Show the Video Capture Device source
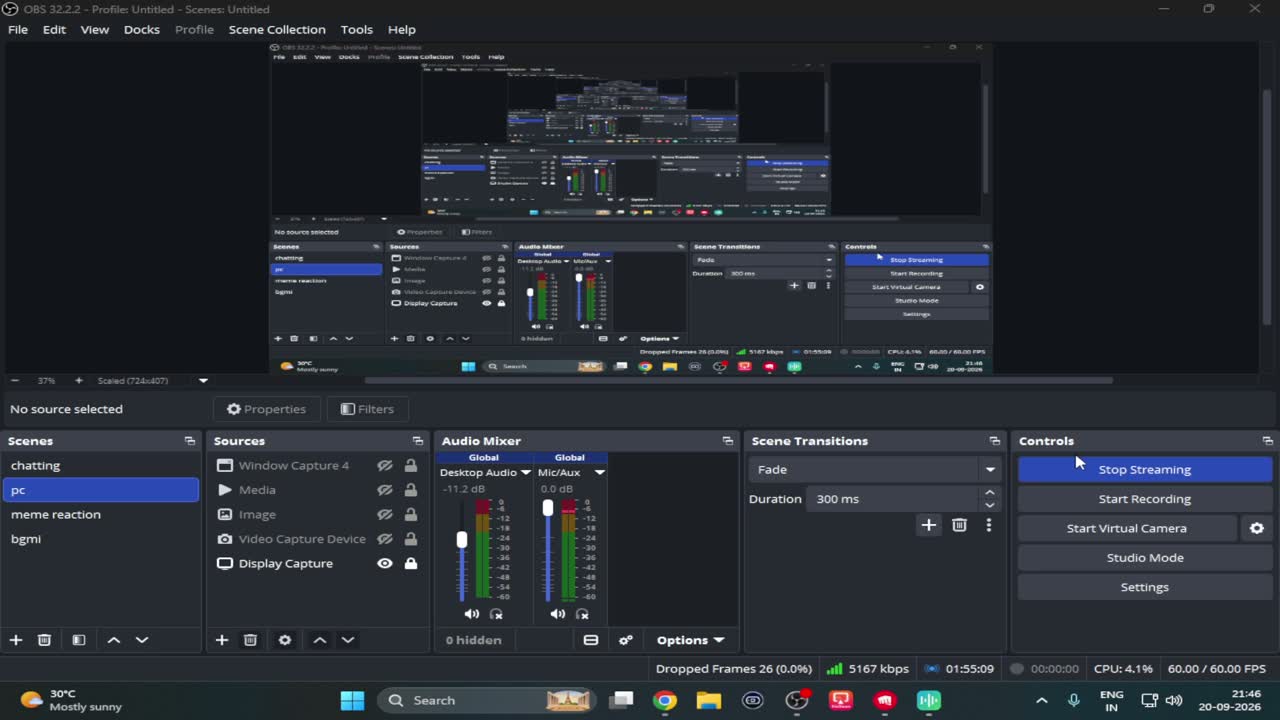Image resolution: width=1280 pixels, height=720 pixels. tap(384, 539)
